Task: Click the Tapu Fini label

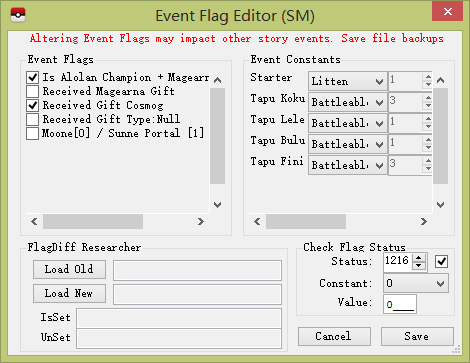Action: coord(277,162)
